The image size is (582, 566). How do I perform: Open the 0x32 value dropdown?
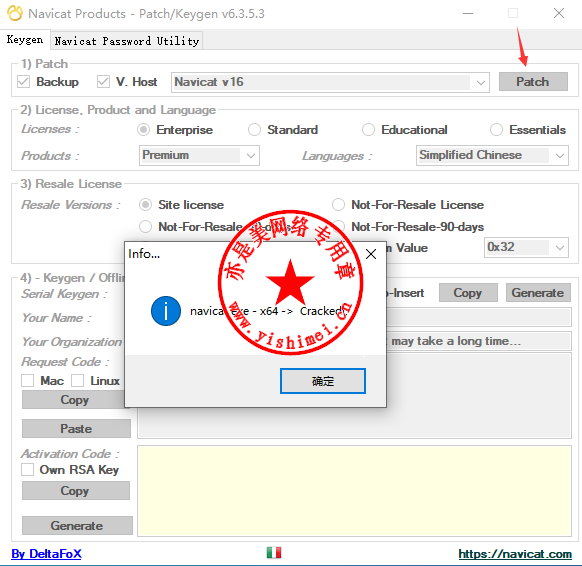tap(526, 247)
